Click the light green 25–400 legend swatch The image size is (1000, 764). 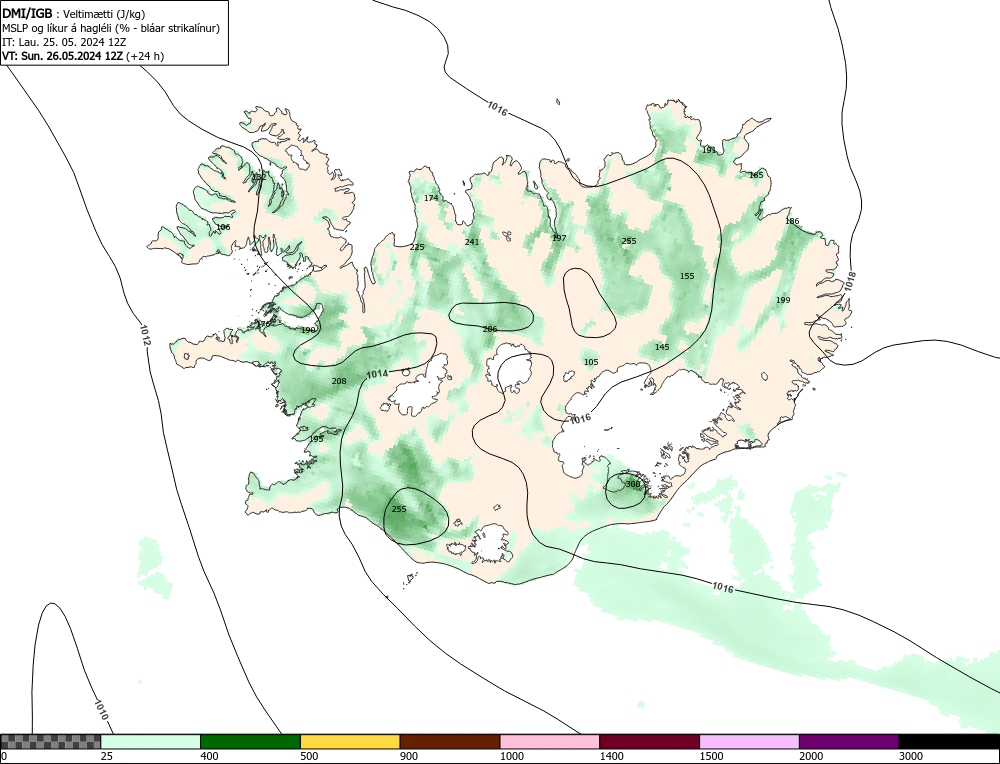tap(151, 742)
